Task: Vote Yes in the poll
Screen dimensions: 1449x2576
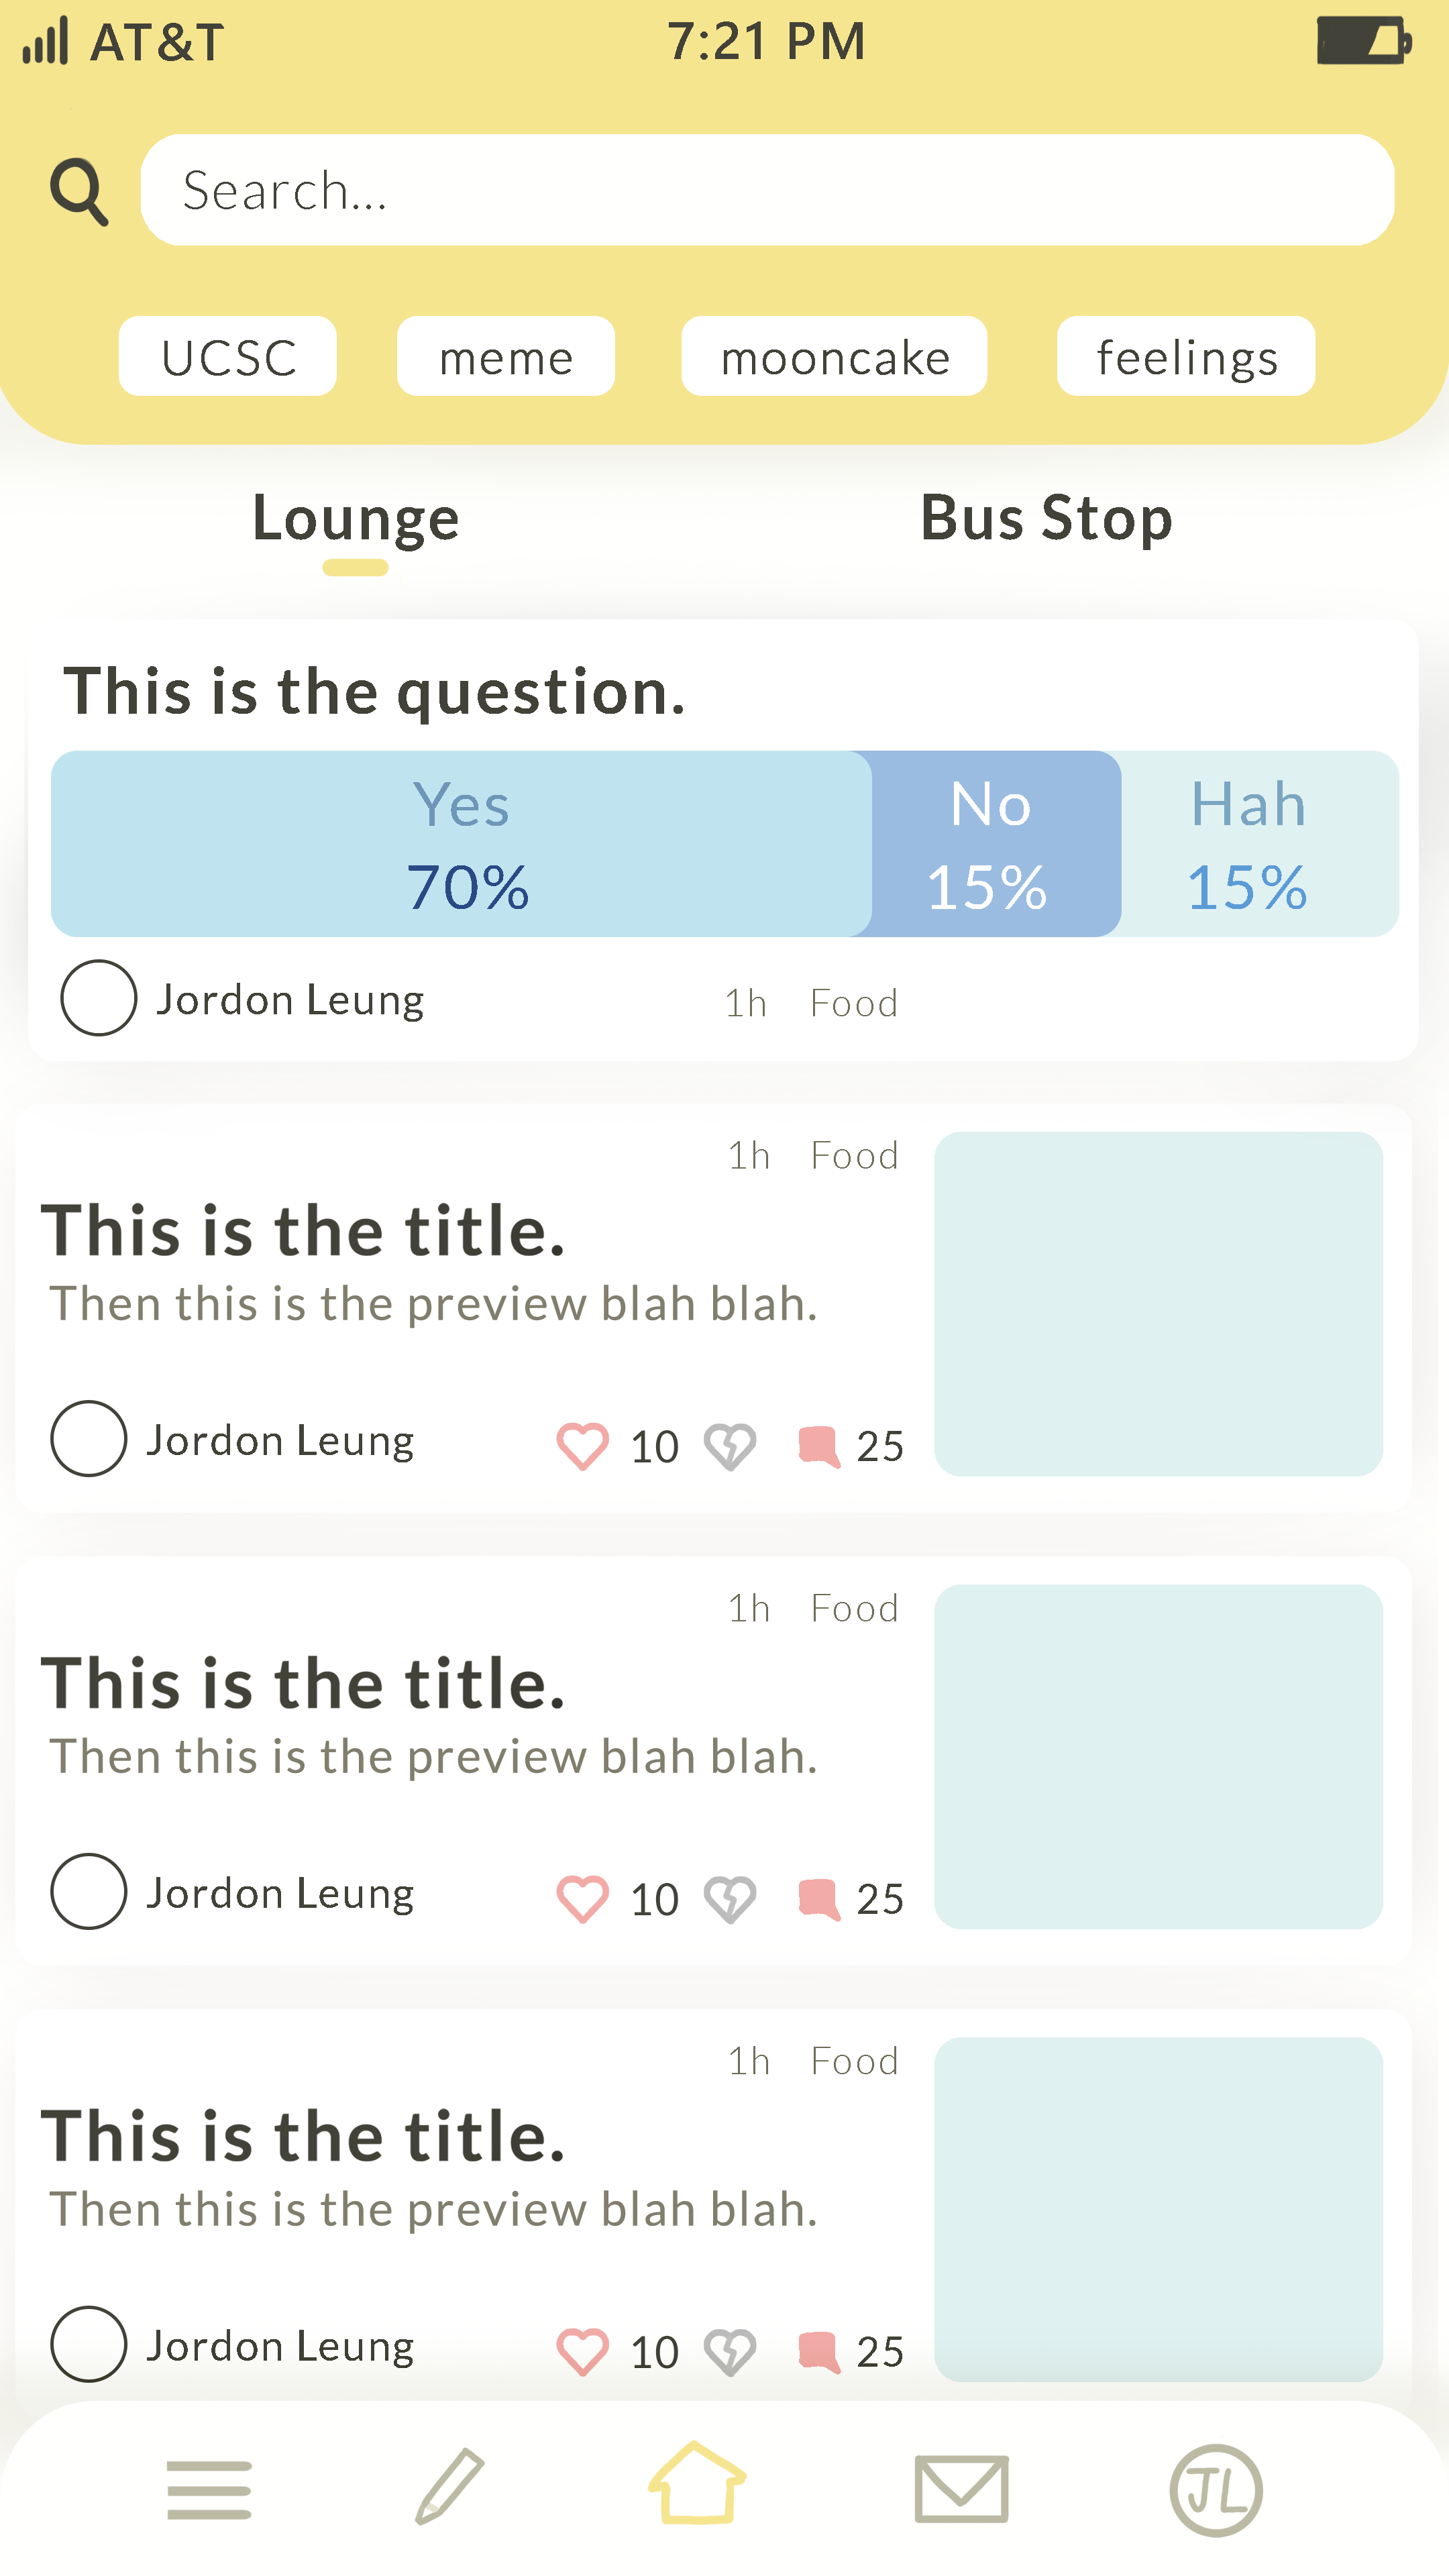Action: tap(461, 844)
